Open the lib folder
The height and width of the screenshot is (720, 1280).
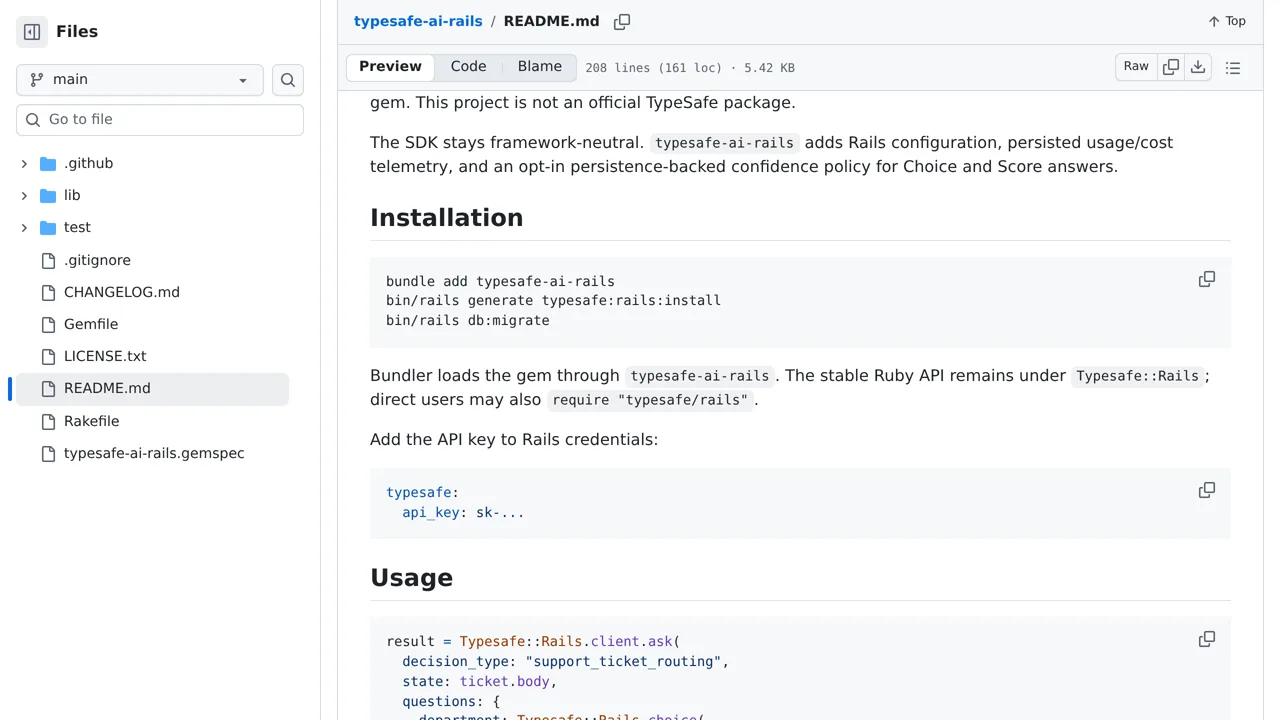[x=72, y=196]
